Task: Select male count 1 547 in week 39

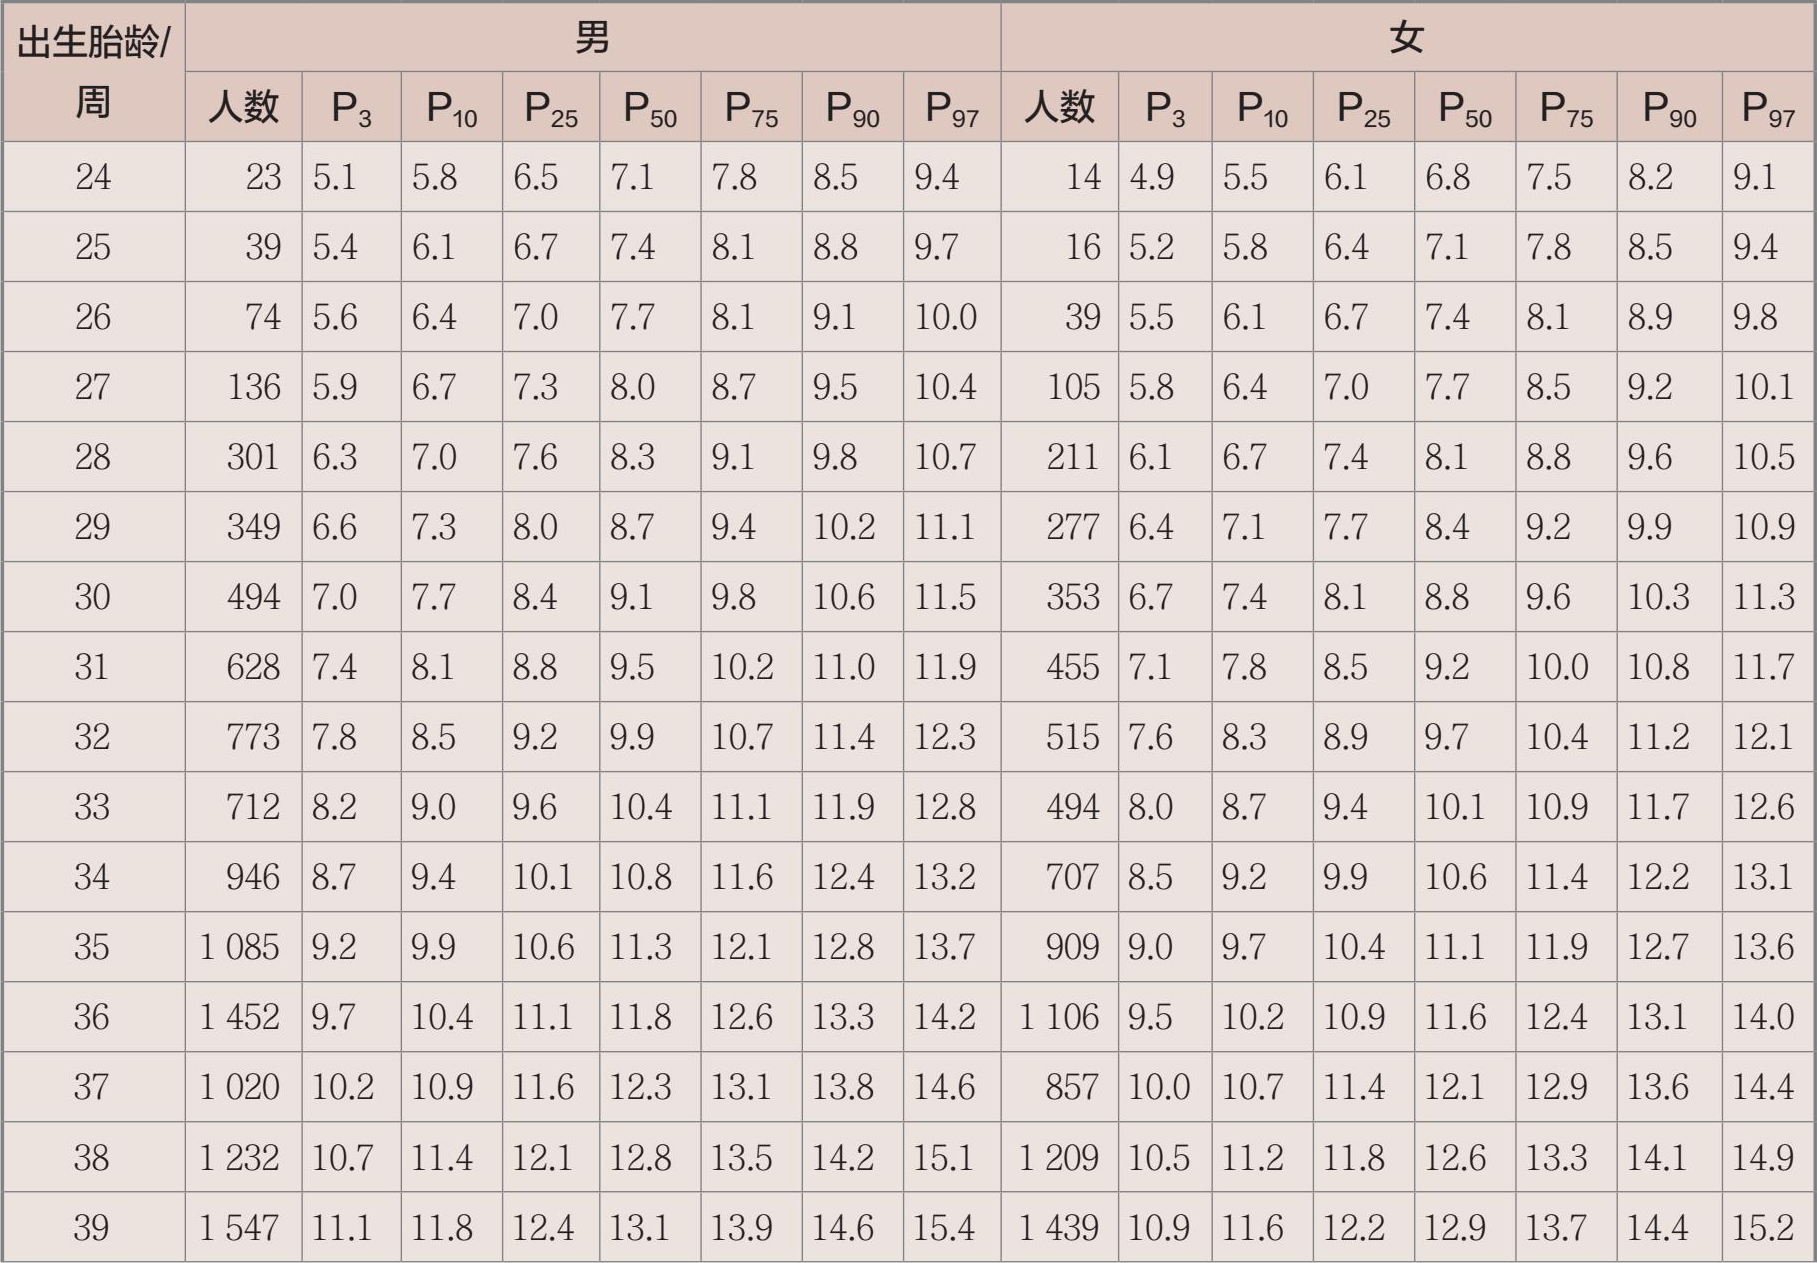Action: (x=240, y=1227)
